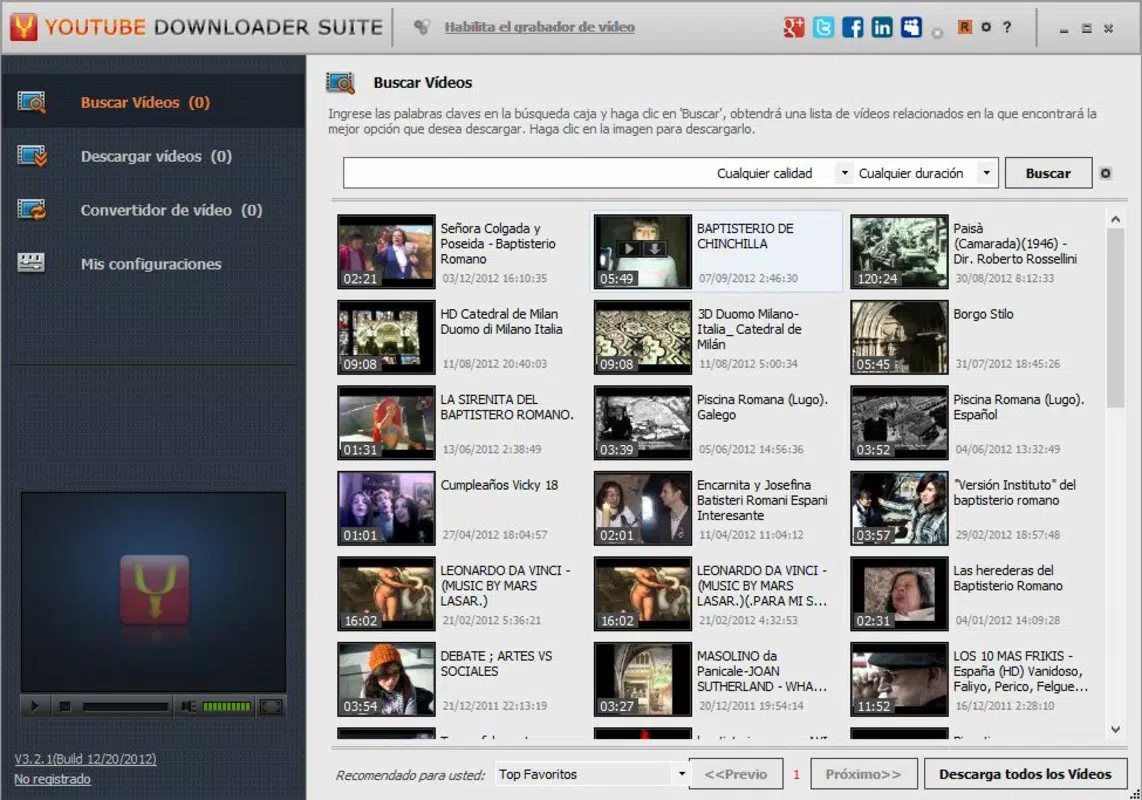
Task: Click download overlay on BAPTISTERIO DE CHINCHILLA thumbnail
Action: 655,249
